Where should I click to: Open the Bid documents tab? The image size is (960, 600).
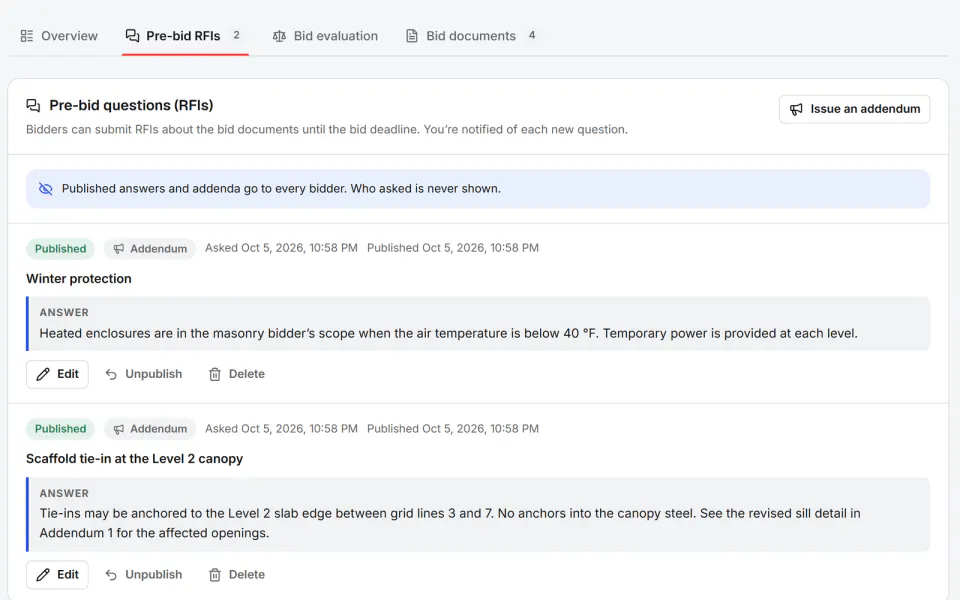pos(472,36)
